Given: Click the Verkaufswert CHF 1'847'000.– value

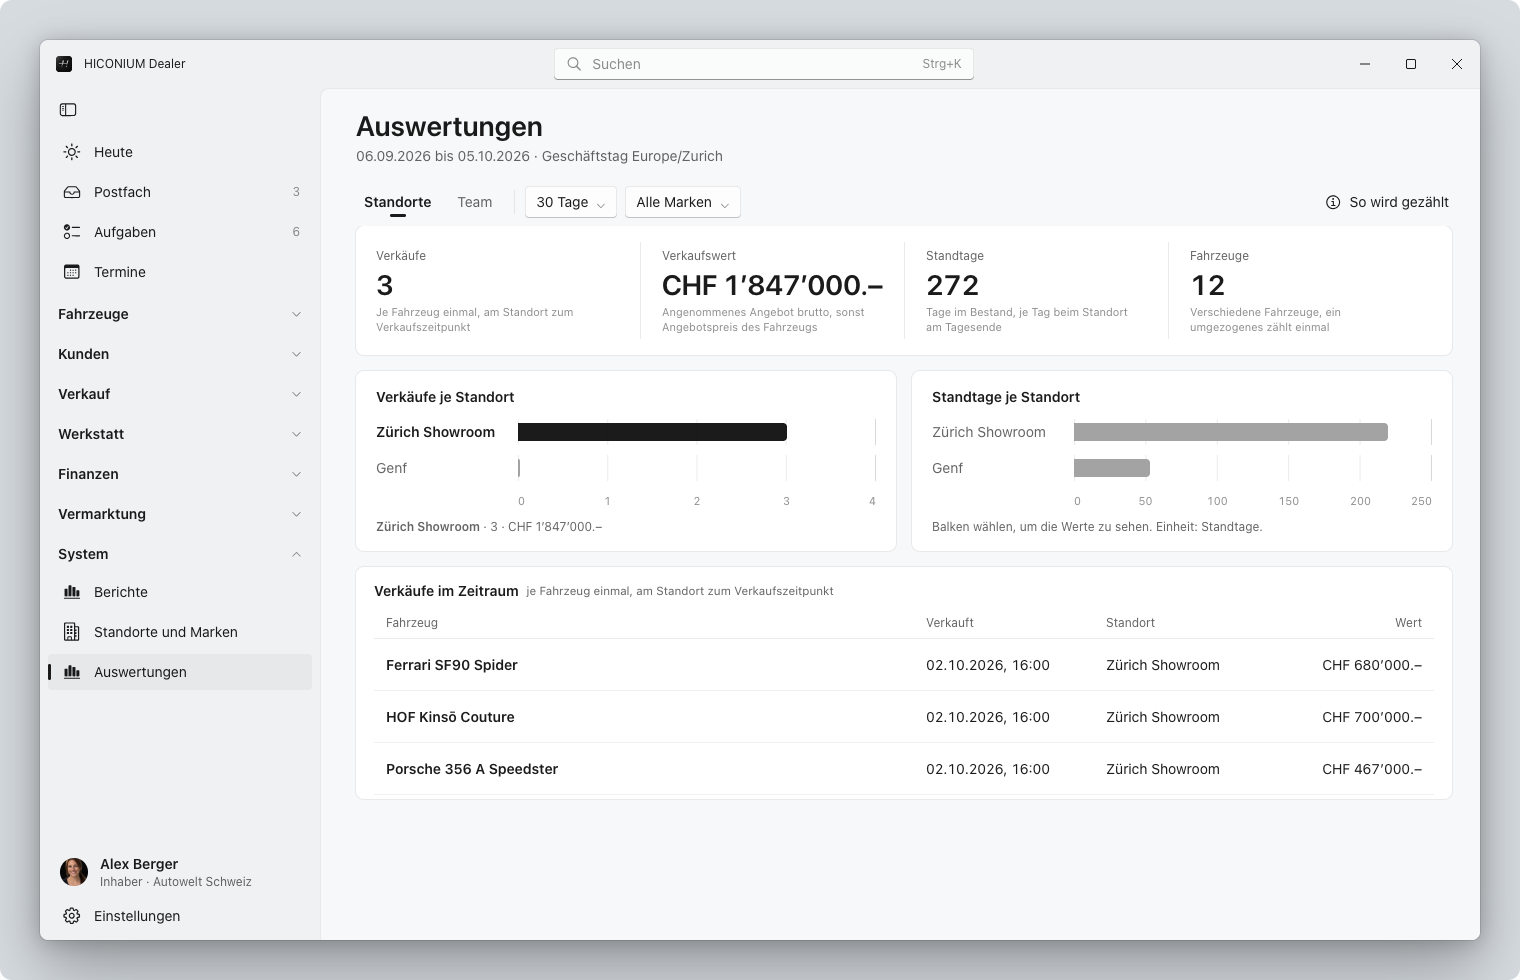Looking at the screenshot, I should coord(773,286).
